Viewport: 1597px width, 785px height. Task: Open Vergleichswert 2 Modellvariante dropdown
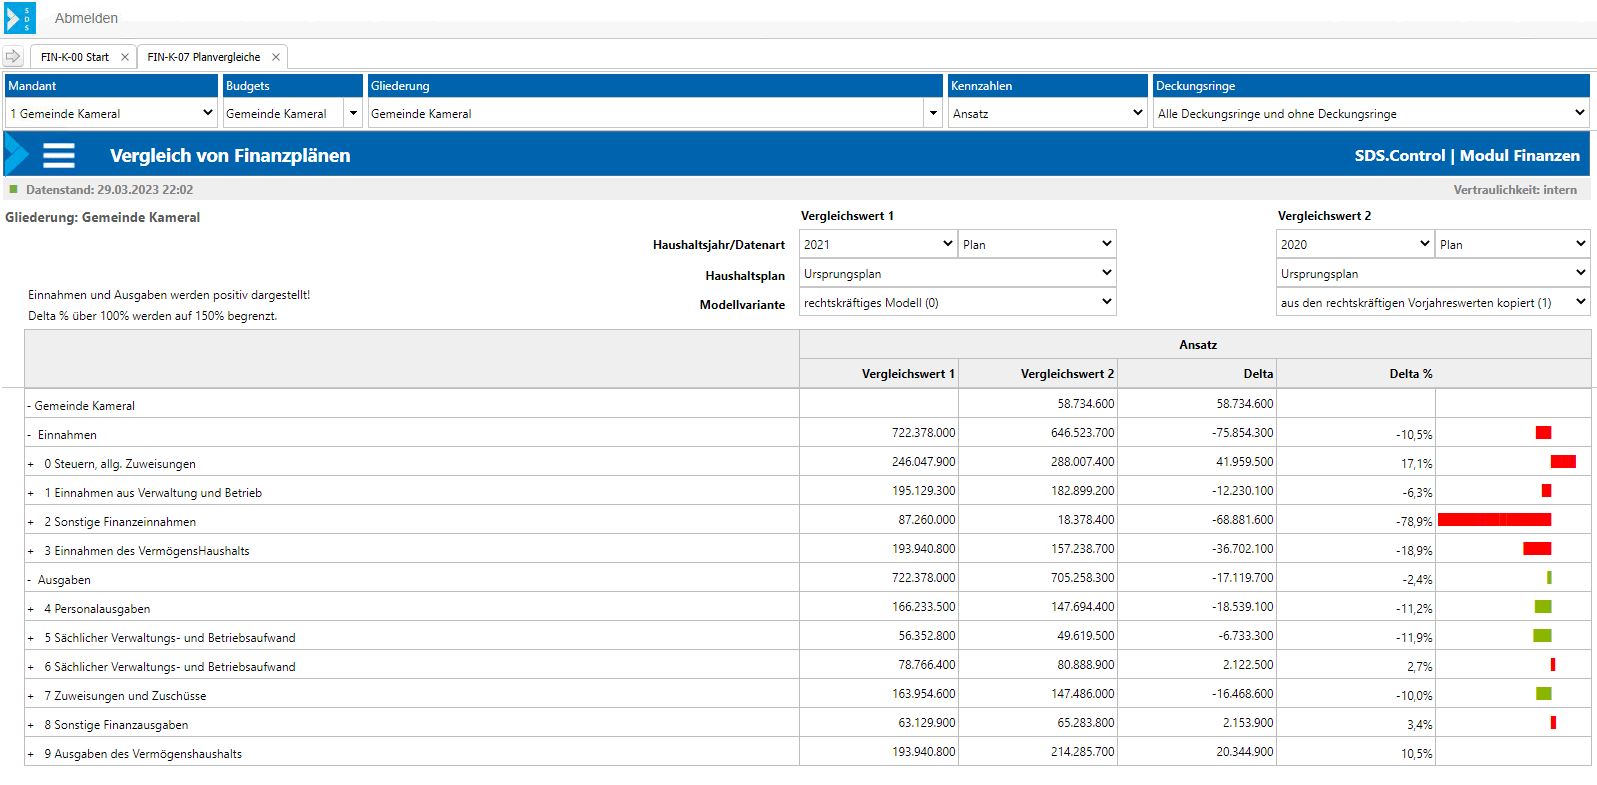[1432, 302]
